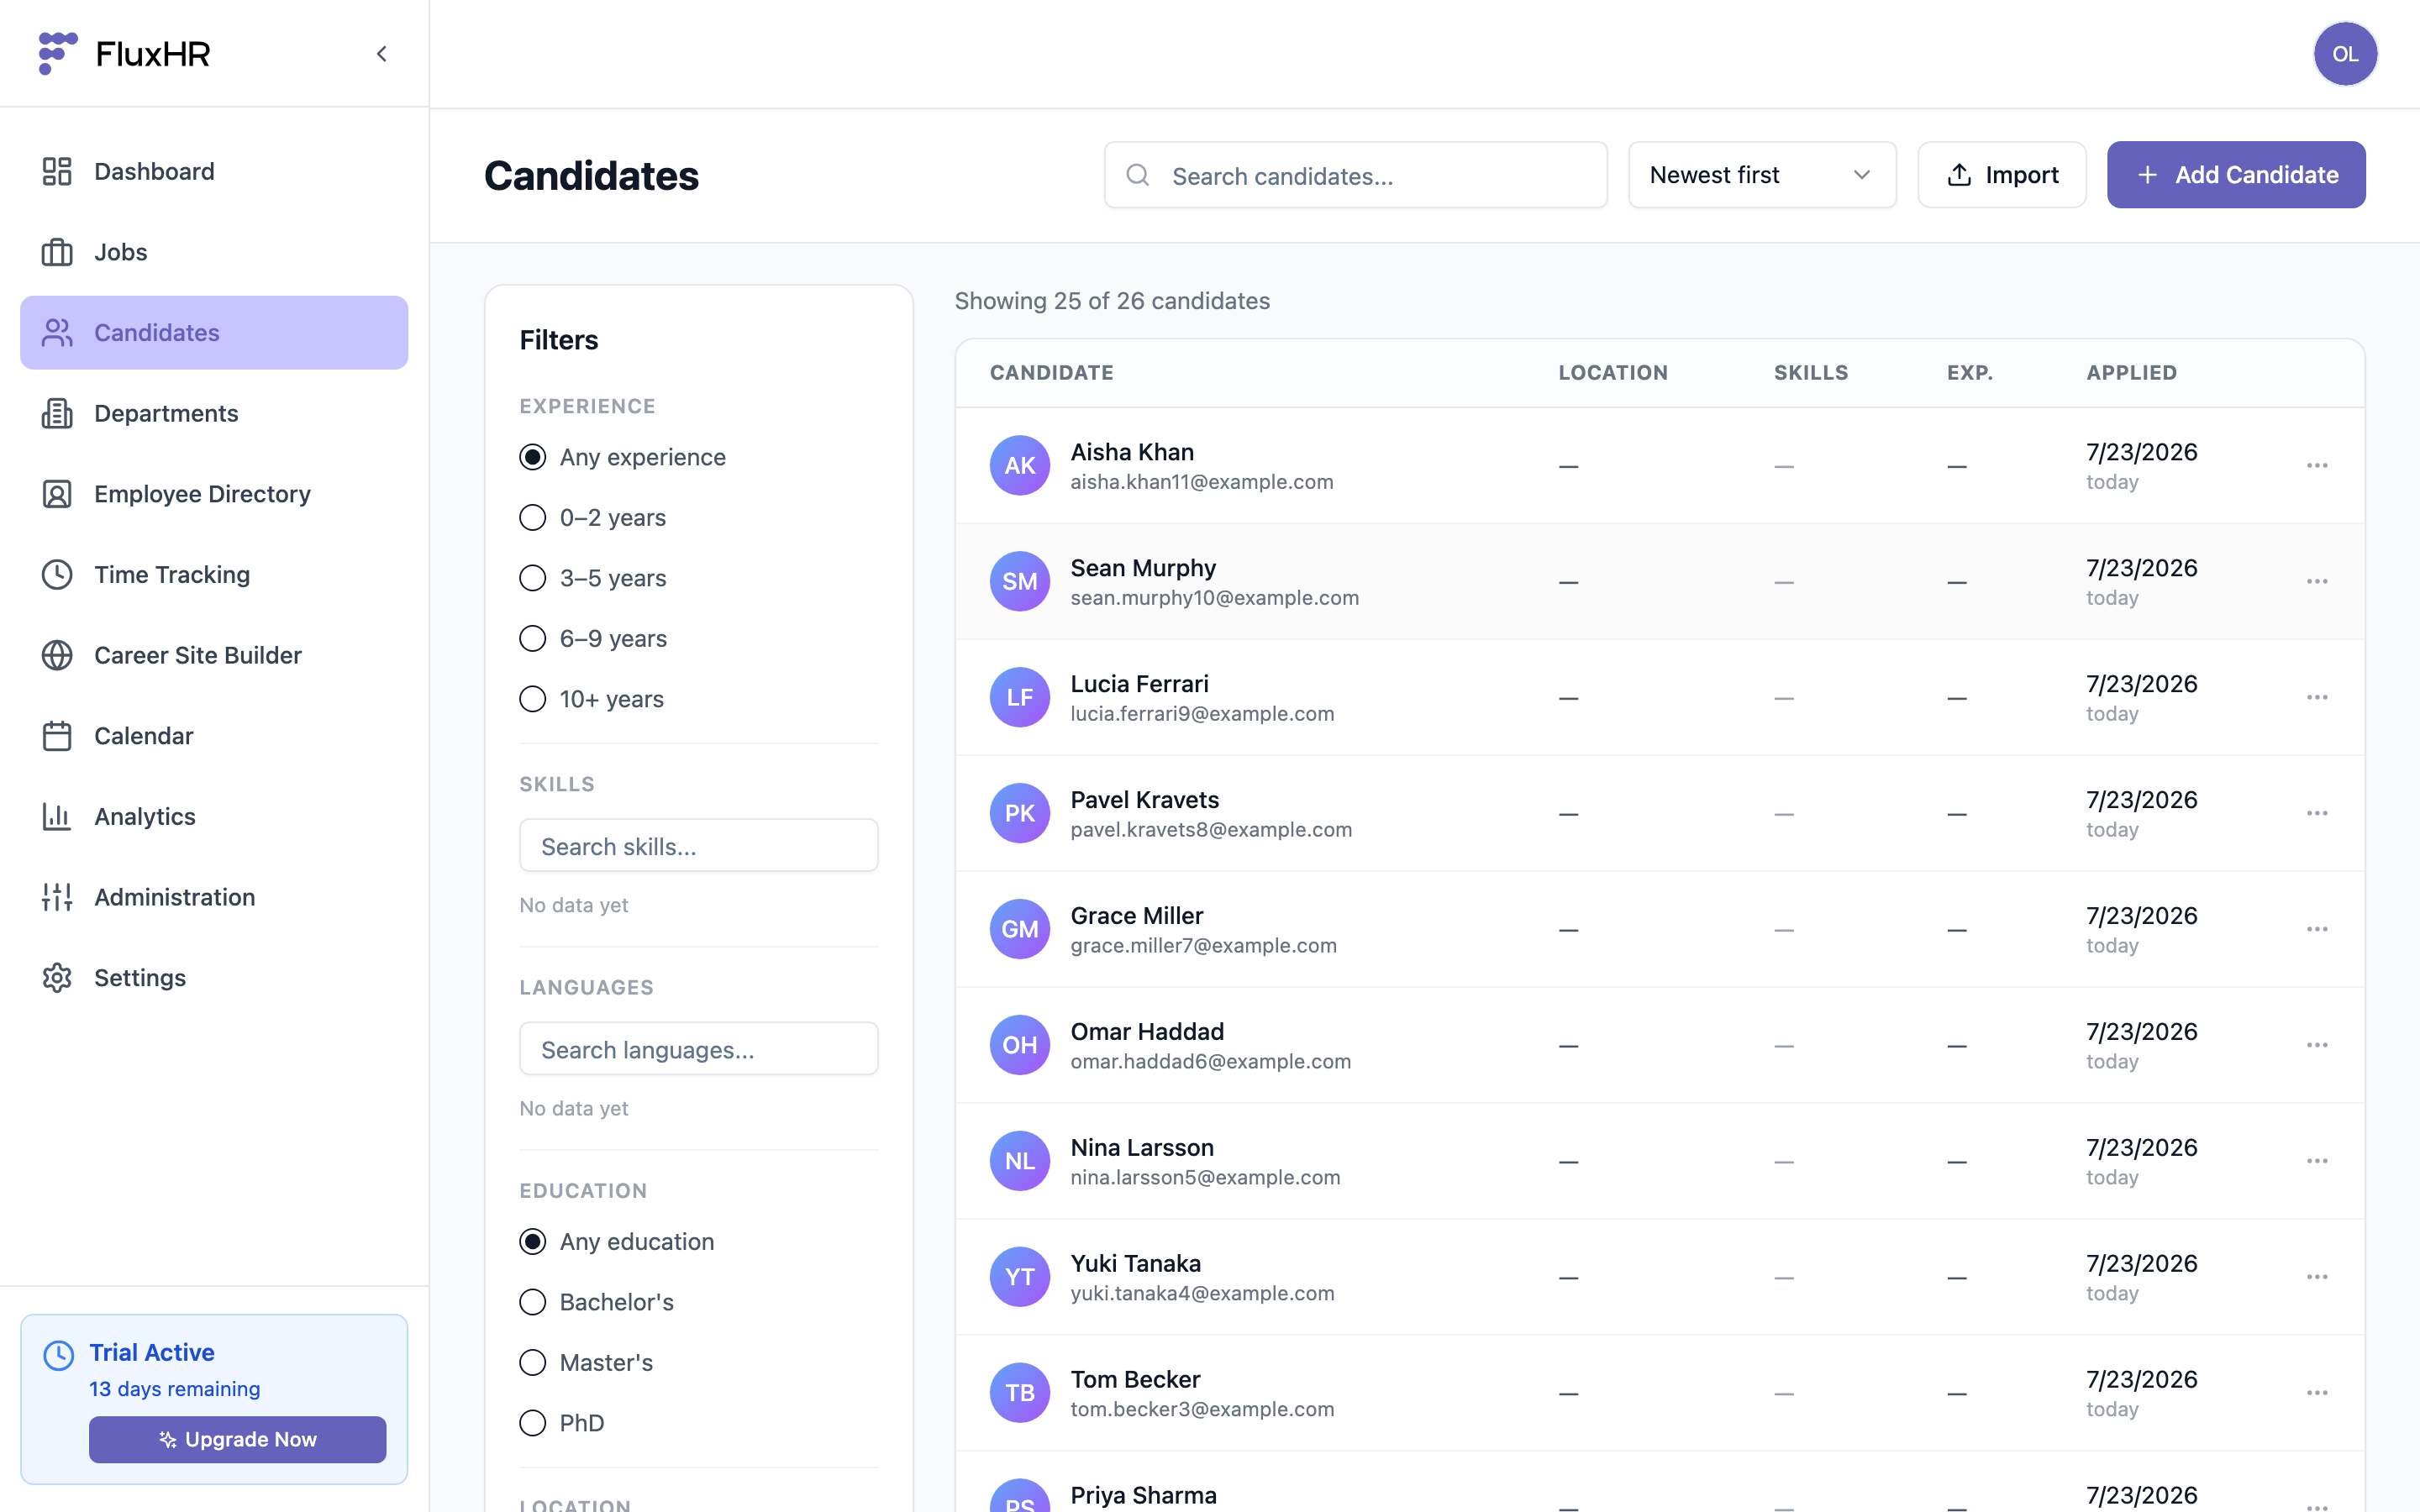Click the Calendar icon in the sidebar

coord(57,736)
